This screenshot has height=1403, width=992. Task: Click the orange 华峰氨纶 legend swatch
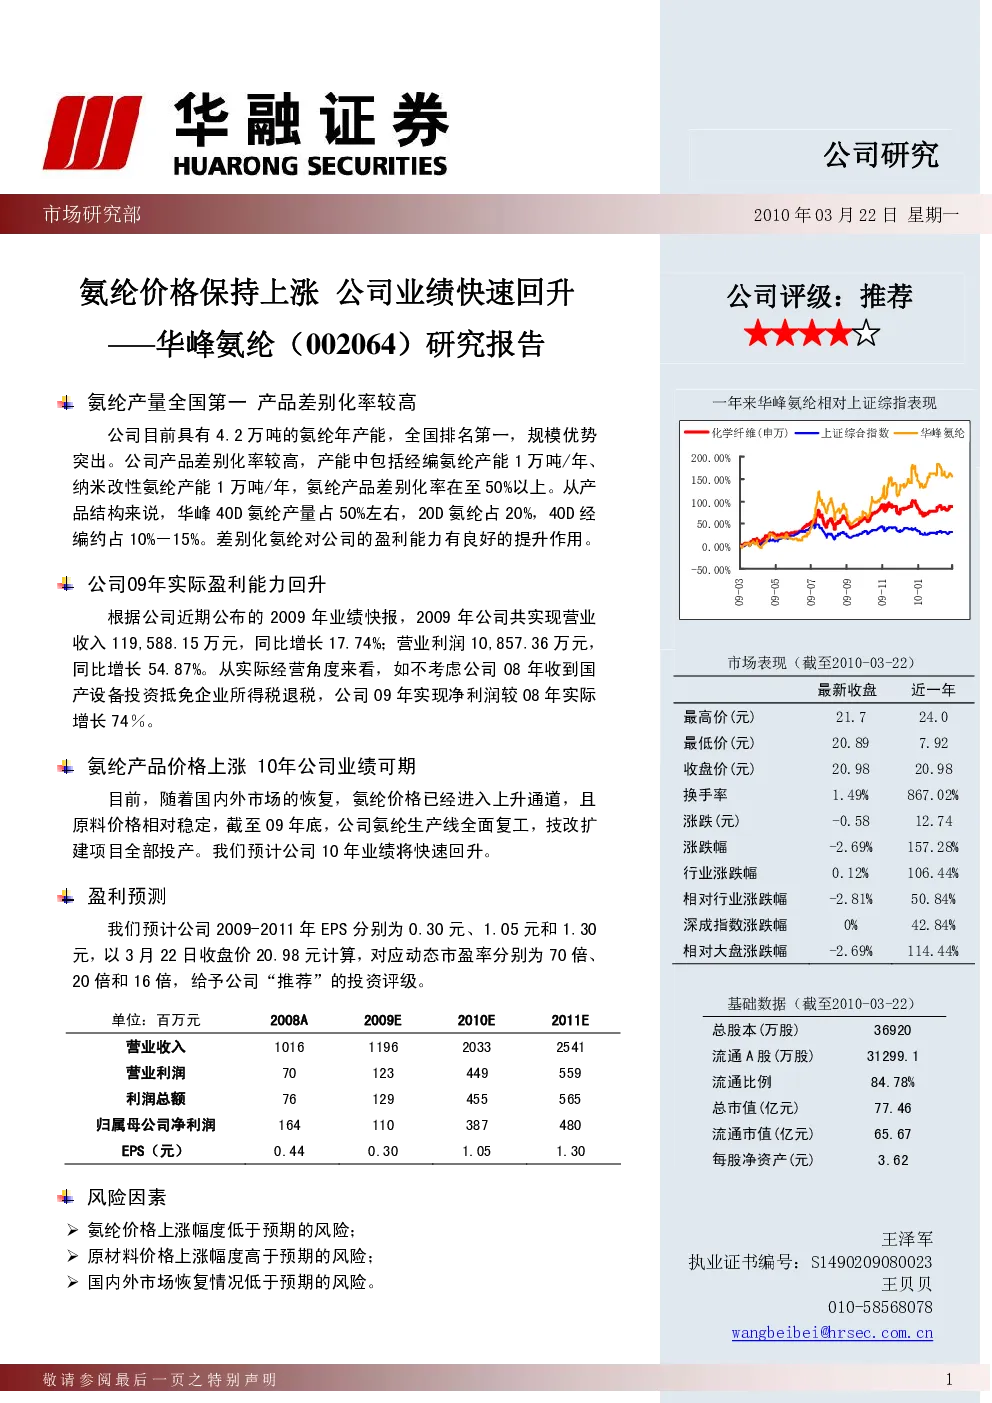pos(906,433)
